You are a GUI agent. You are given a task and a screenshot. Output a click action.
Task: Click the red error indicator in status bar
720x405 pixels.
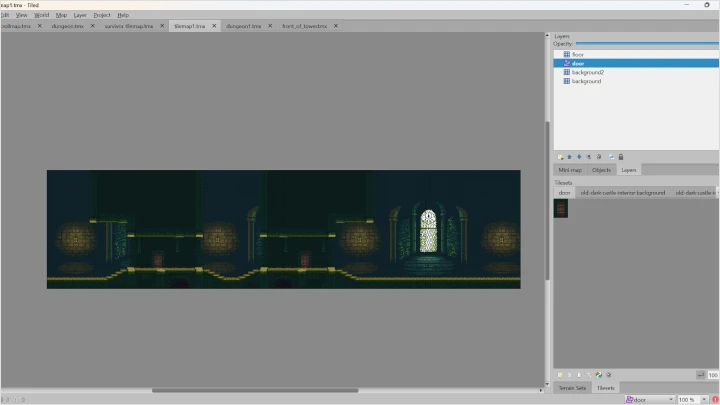(715, 399)
